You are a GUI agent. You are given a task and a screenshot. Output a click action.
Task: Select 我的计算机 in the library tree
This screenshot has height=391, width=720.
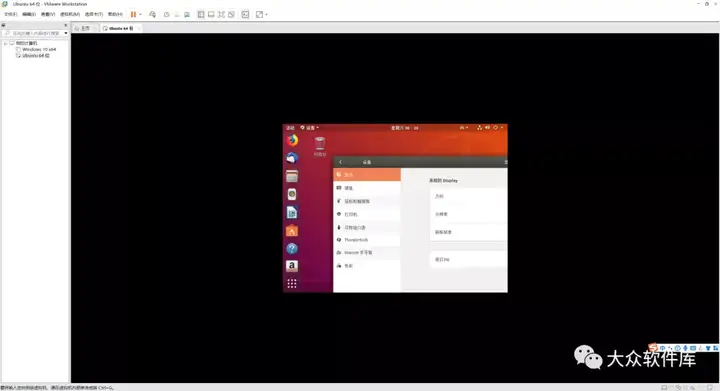point(26,43)
